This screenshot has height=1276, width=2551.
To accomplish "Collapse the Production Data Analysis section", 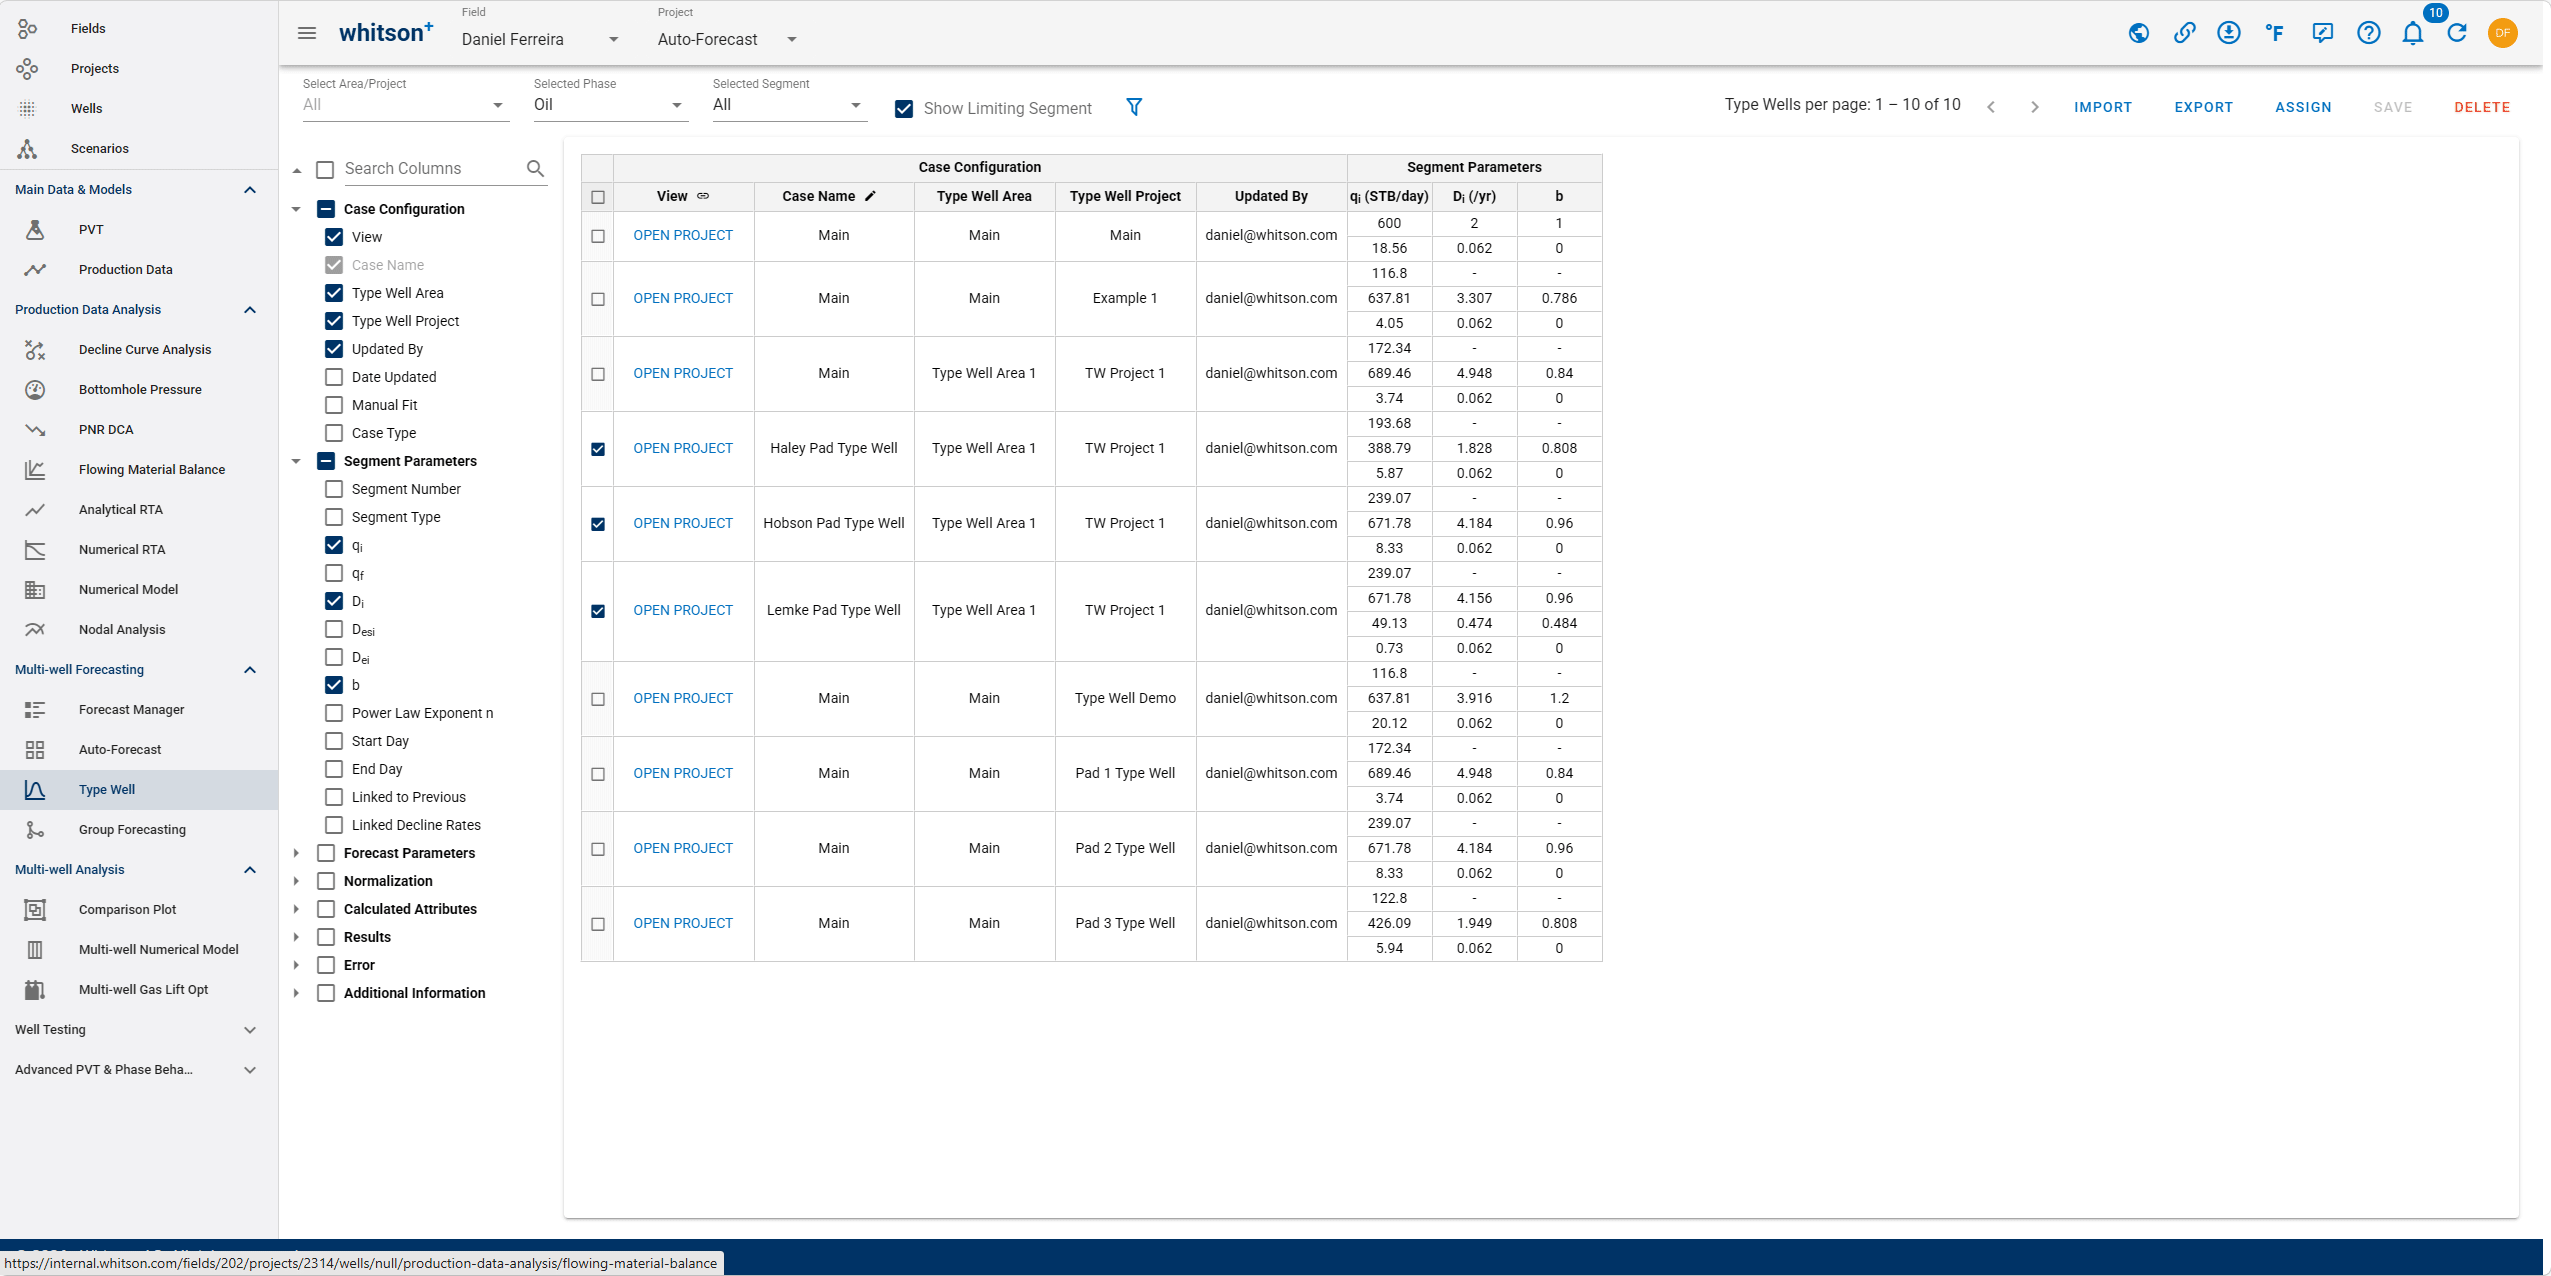I will pos(250,310).
